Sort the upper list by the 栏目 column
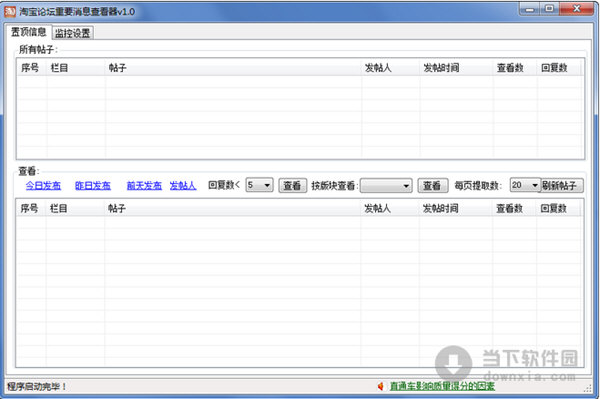This screenshot has height=399, width=600. [x=76, y=68]
